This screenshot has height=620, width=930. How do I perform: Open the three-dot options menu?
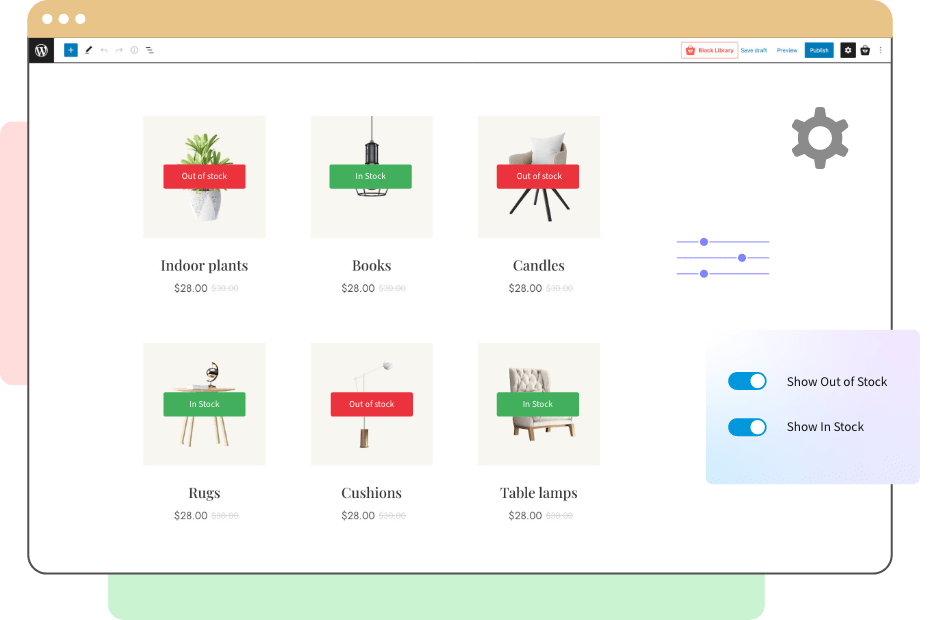881,50
